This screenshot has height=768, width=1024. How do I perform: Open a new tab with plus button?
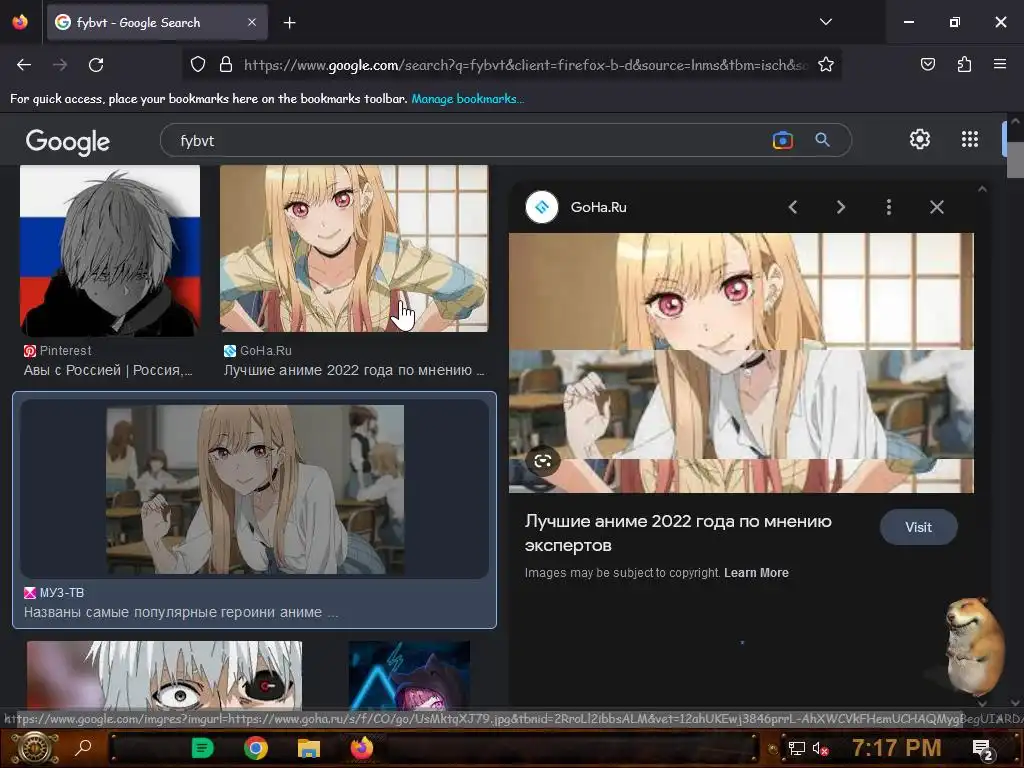pyautogui.click(x=289, y=23)
